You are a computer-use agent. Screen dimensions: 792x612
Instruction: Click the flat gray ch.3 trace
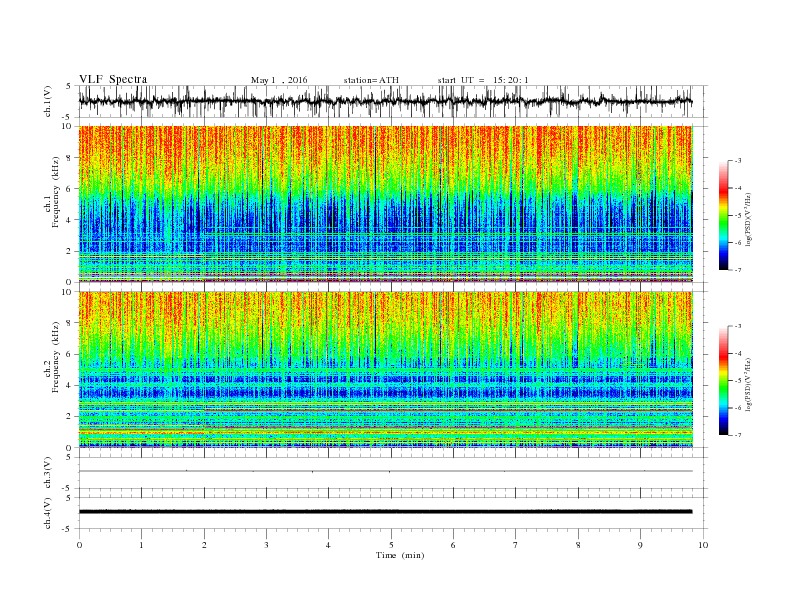[385, 471]
